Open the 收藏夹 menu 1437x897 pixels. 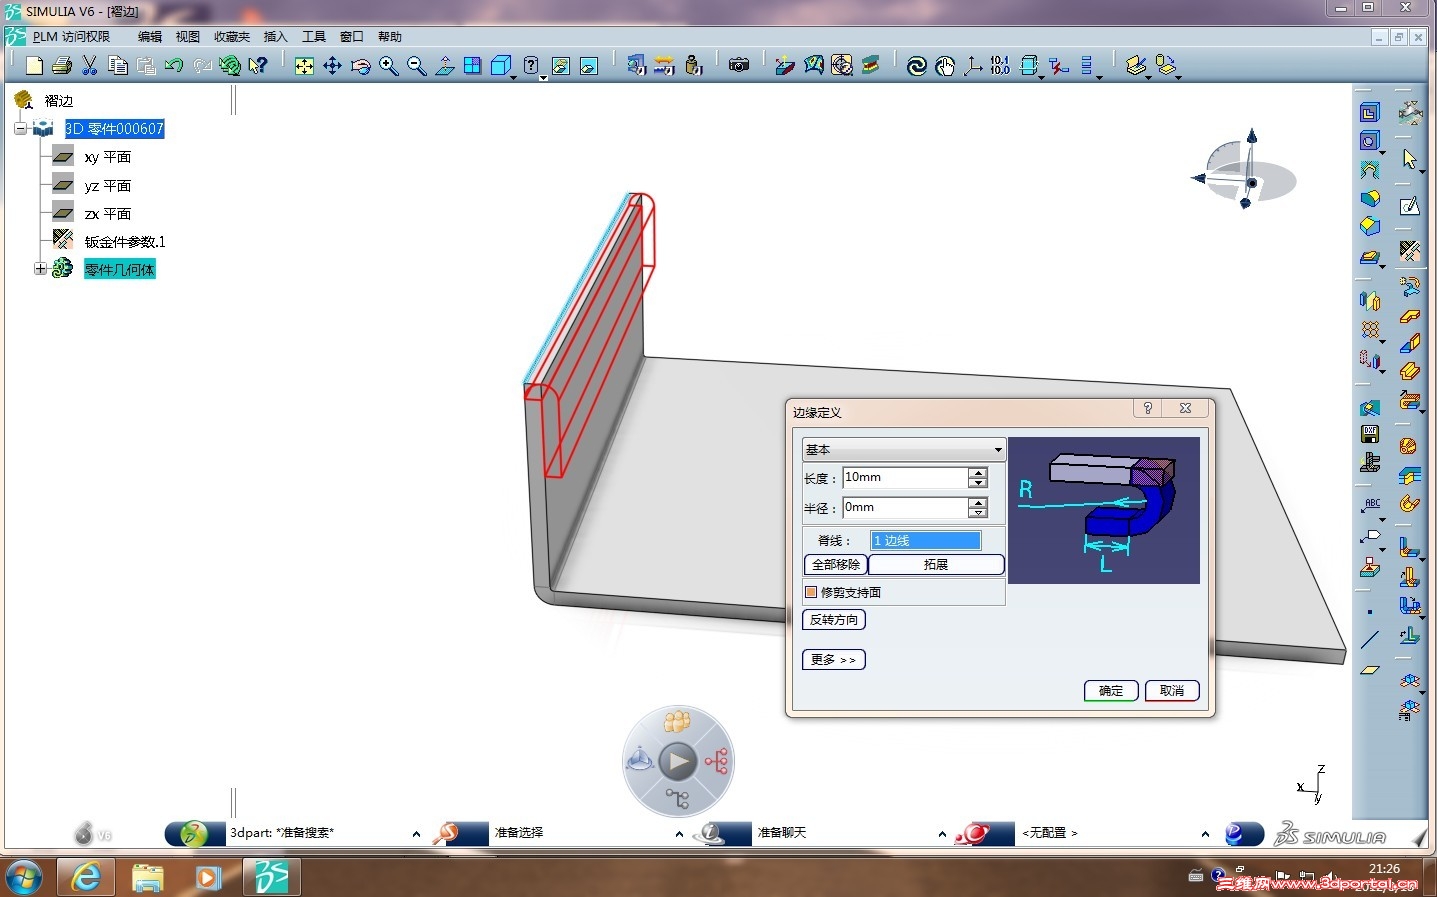coord(232,37)
